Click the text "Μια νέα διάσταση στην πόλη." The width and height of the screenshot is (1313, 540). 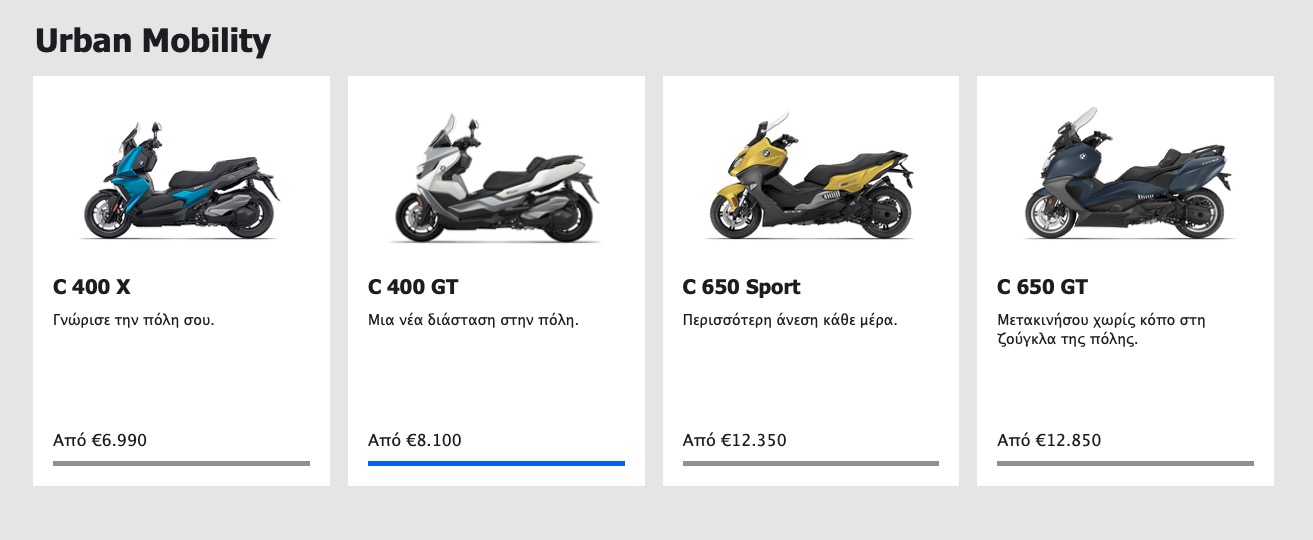point(473,321)
